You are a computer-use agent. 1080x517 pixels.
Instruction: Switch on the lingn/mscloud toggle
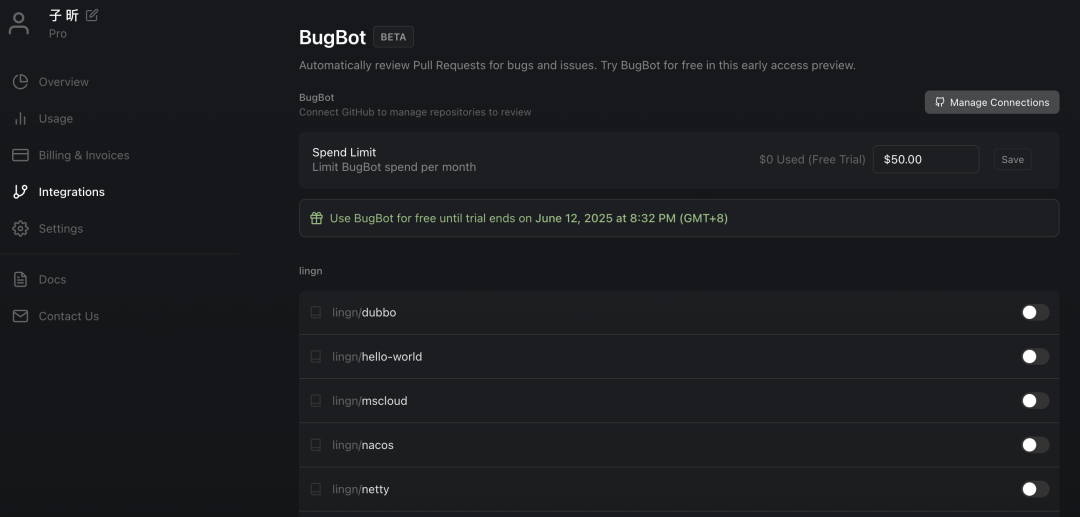(x=1035, y=401)
